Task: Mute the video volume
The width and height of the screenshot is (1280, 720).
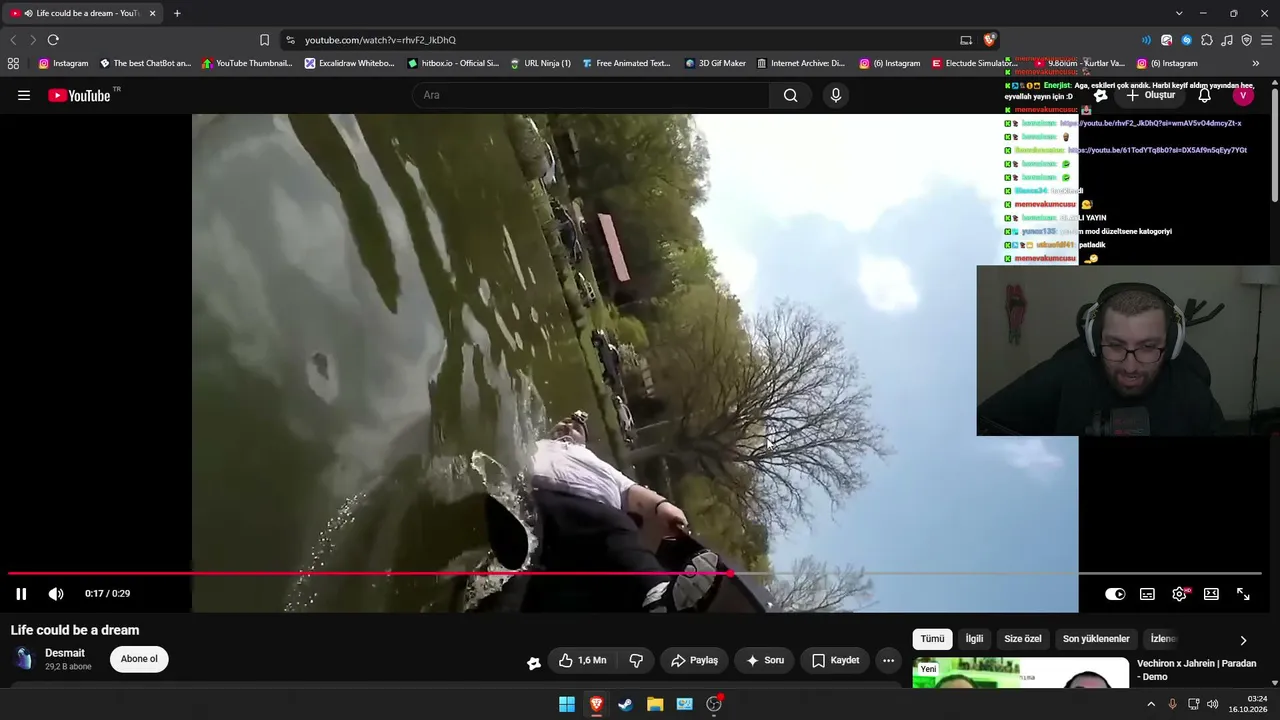Action: [56, 594]
